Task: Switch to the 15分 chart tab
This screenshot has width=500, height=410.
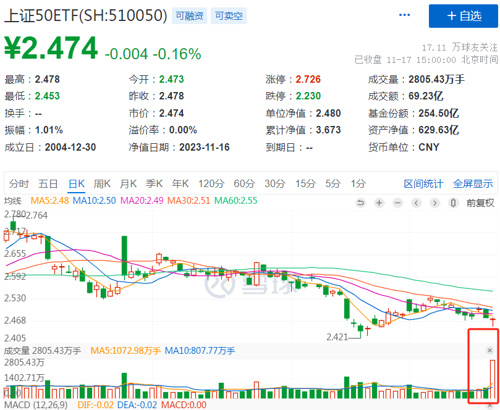Action: coord(305,183)
